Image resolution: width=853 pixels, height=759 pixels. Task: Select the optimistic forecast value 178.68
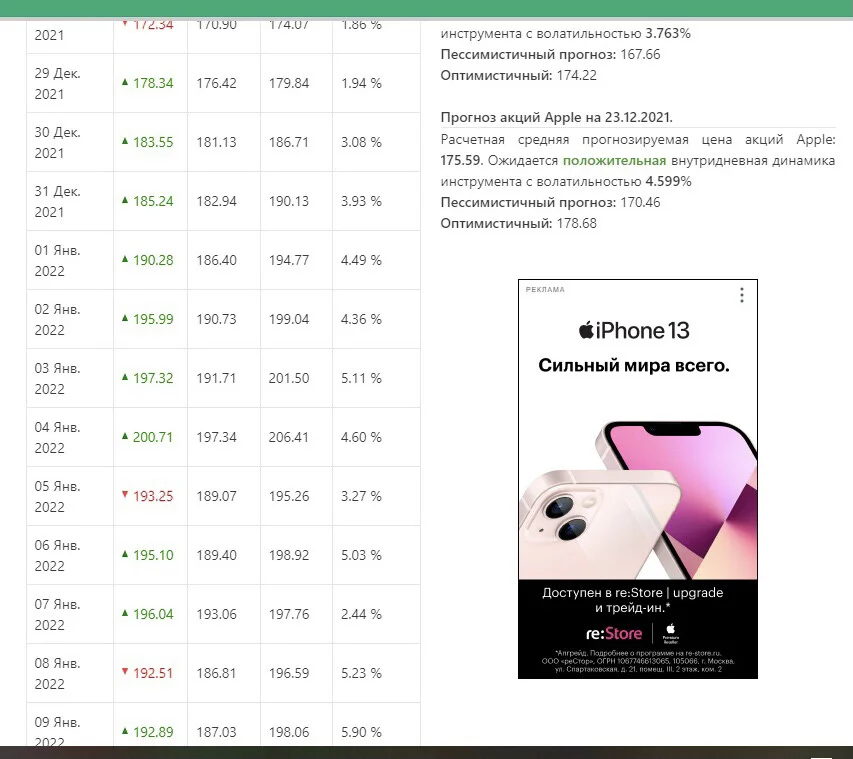tap(577, 224)
